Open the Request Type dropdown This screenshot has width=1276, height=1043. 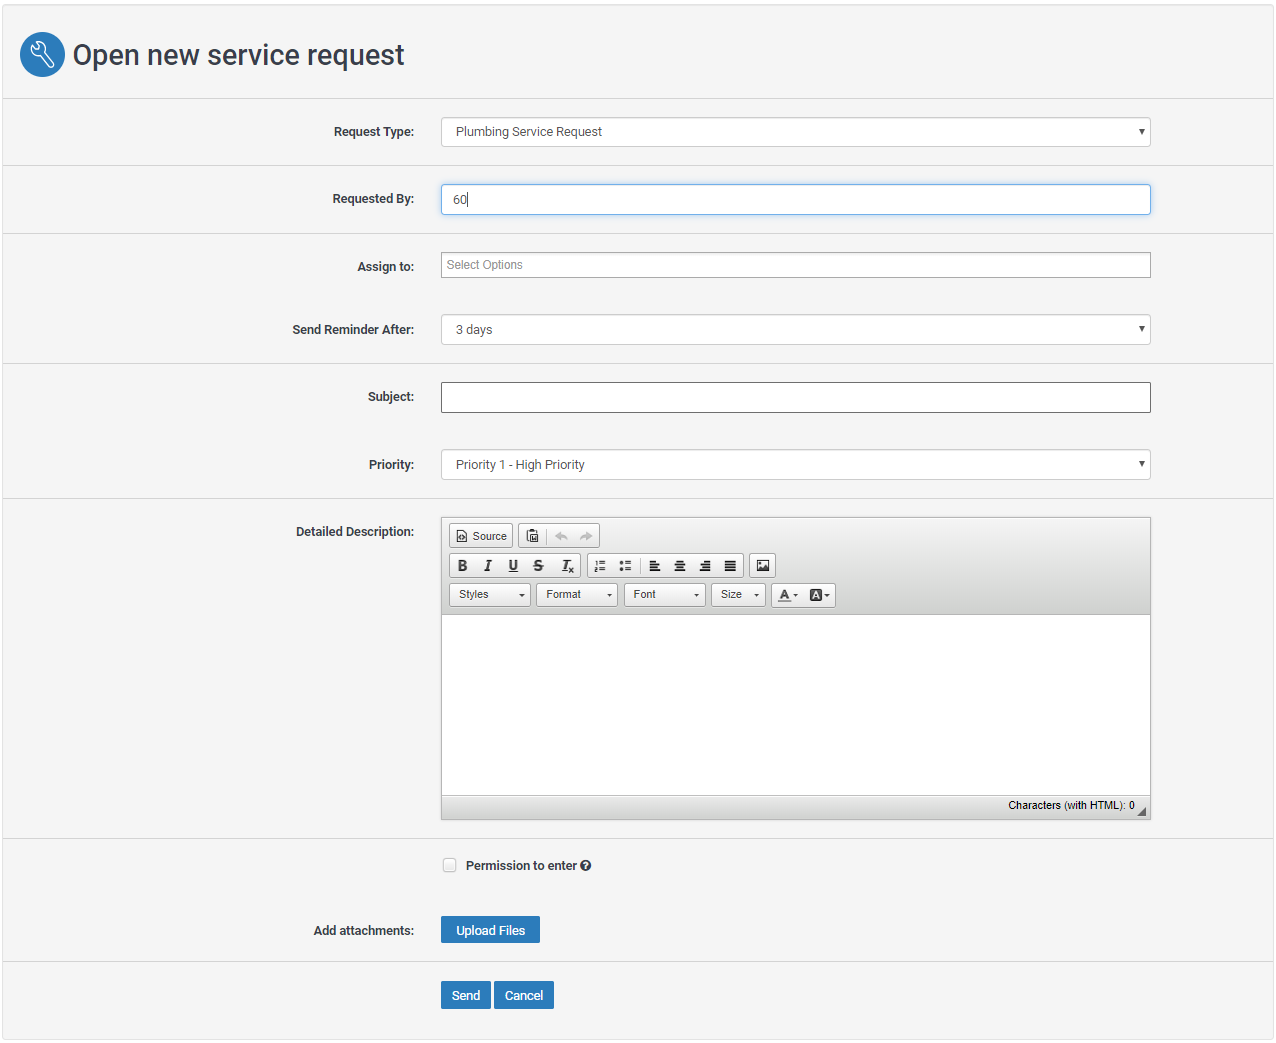(795, 132)
